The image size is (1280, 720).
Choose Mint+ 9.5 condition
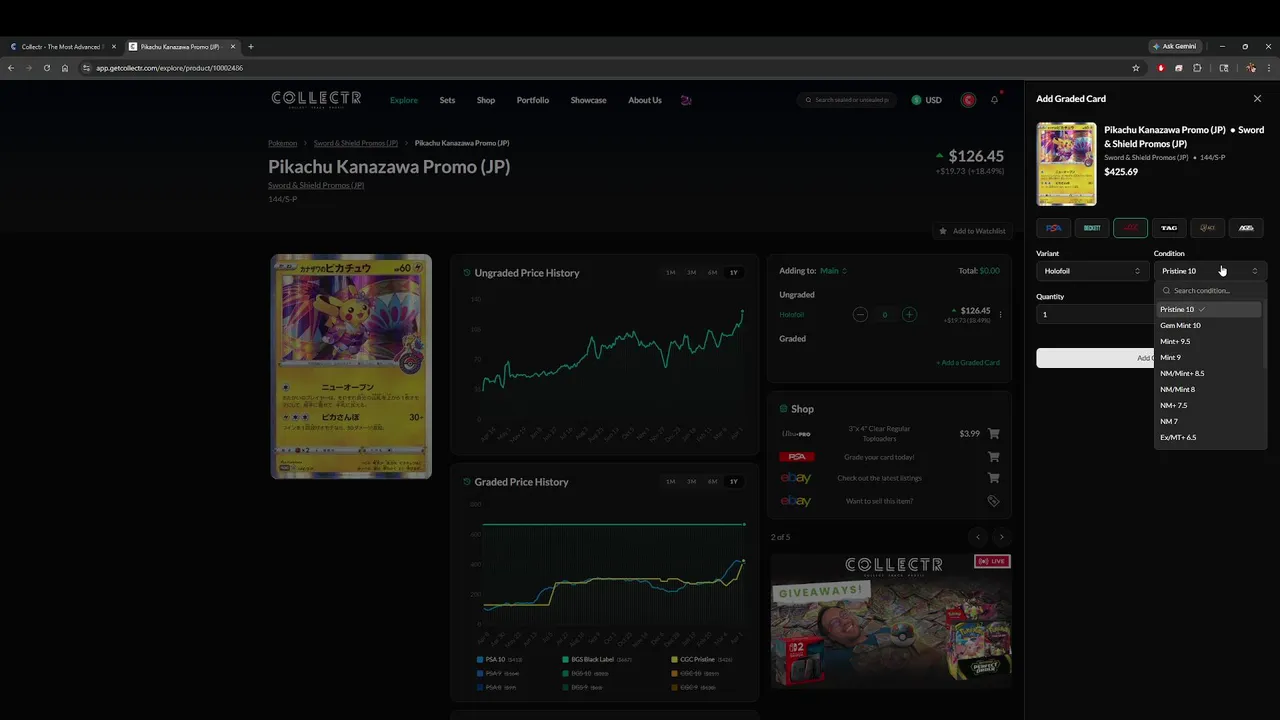[1208, 341]
